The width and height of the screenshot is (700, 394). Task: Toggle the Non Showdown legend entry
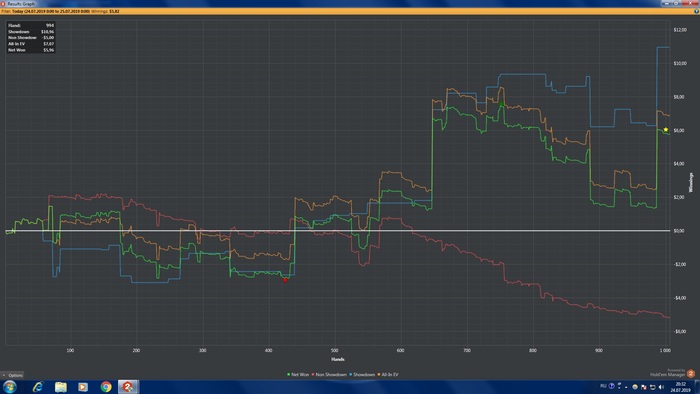(329, 375)
